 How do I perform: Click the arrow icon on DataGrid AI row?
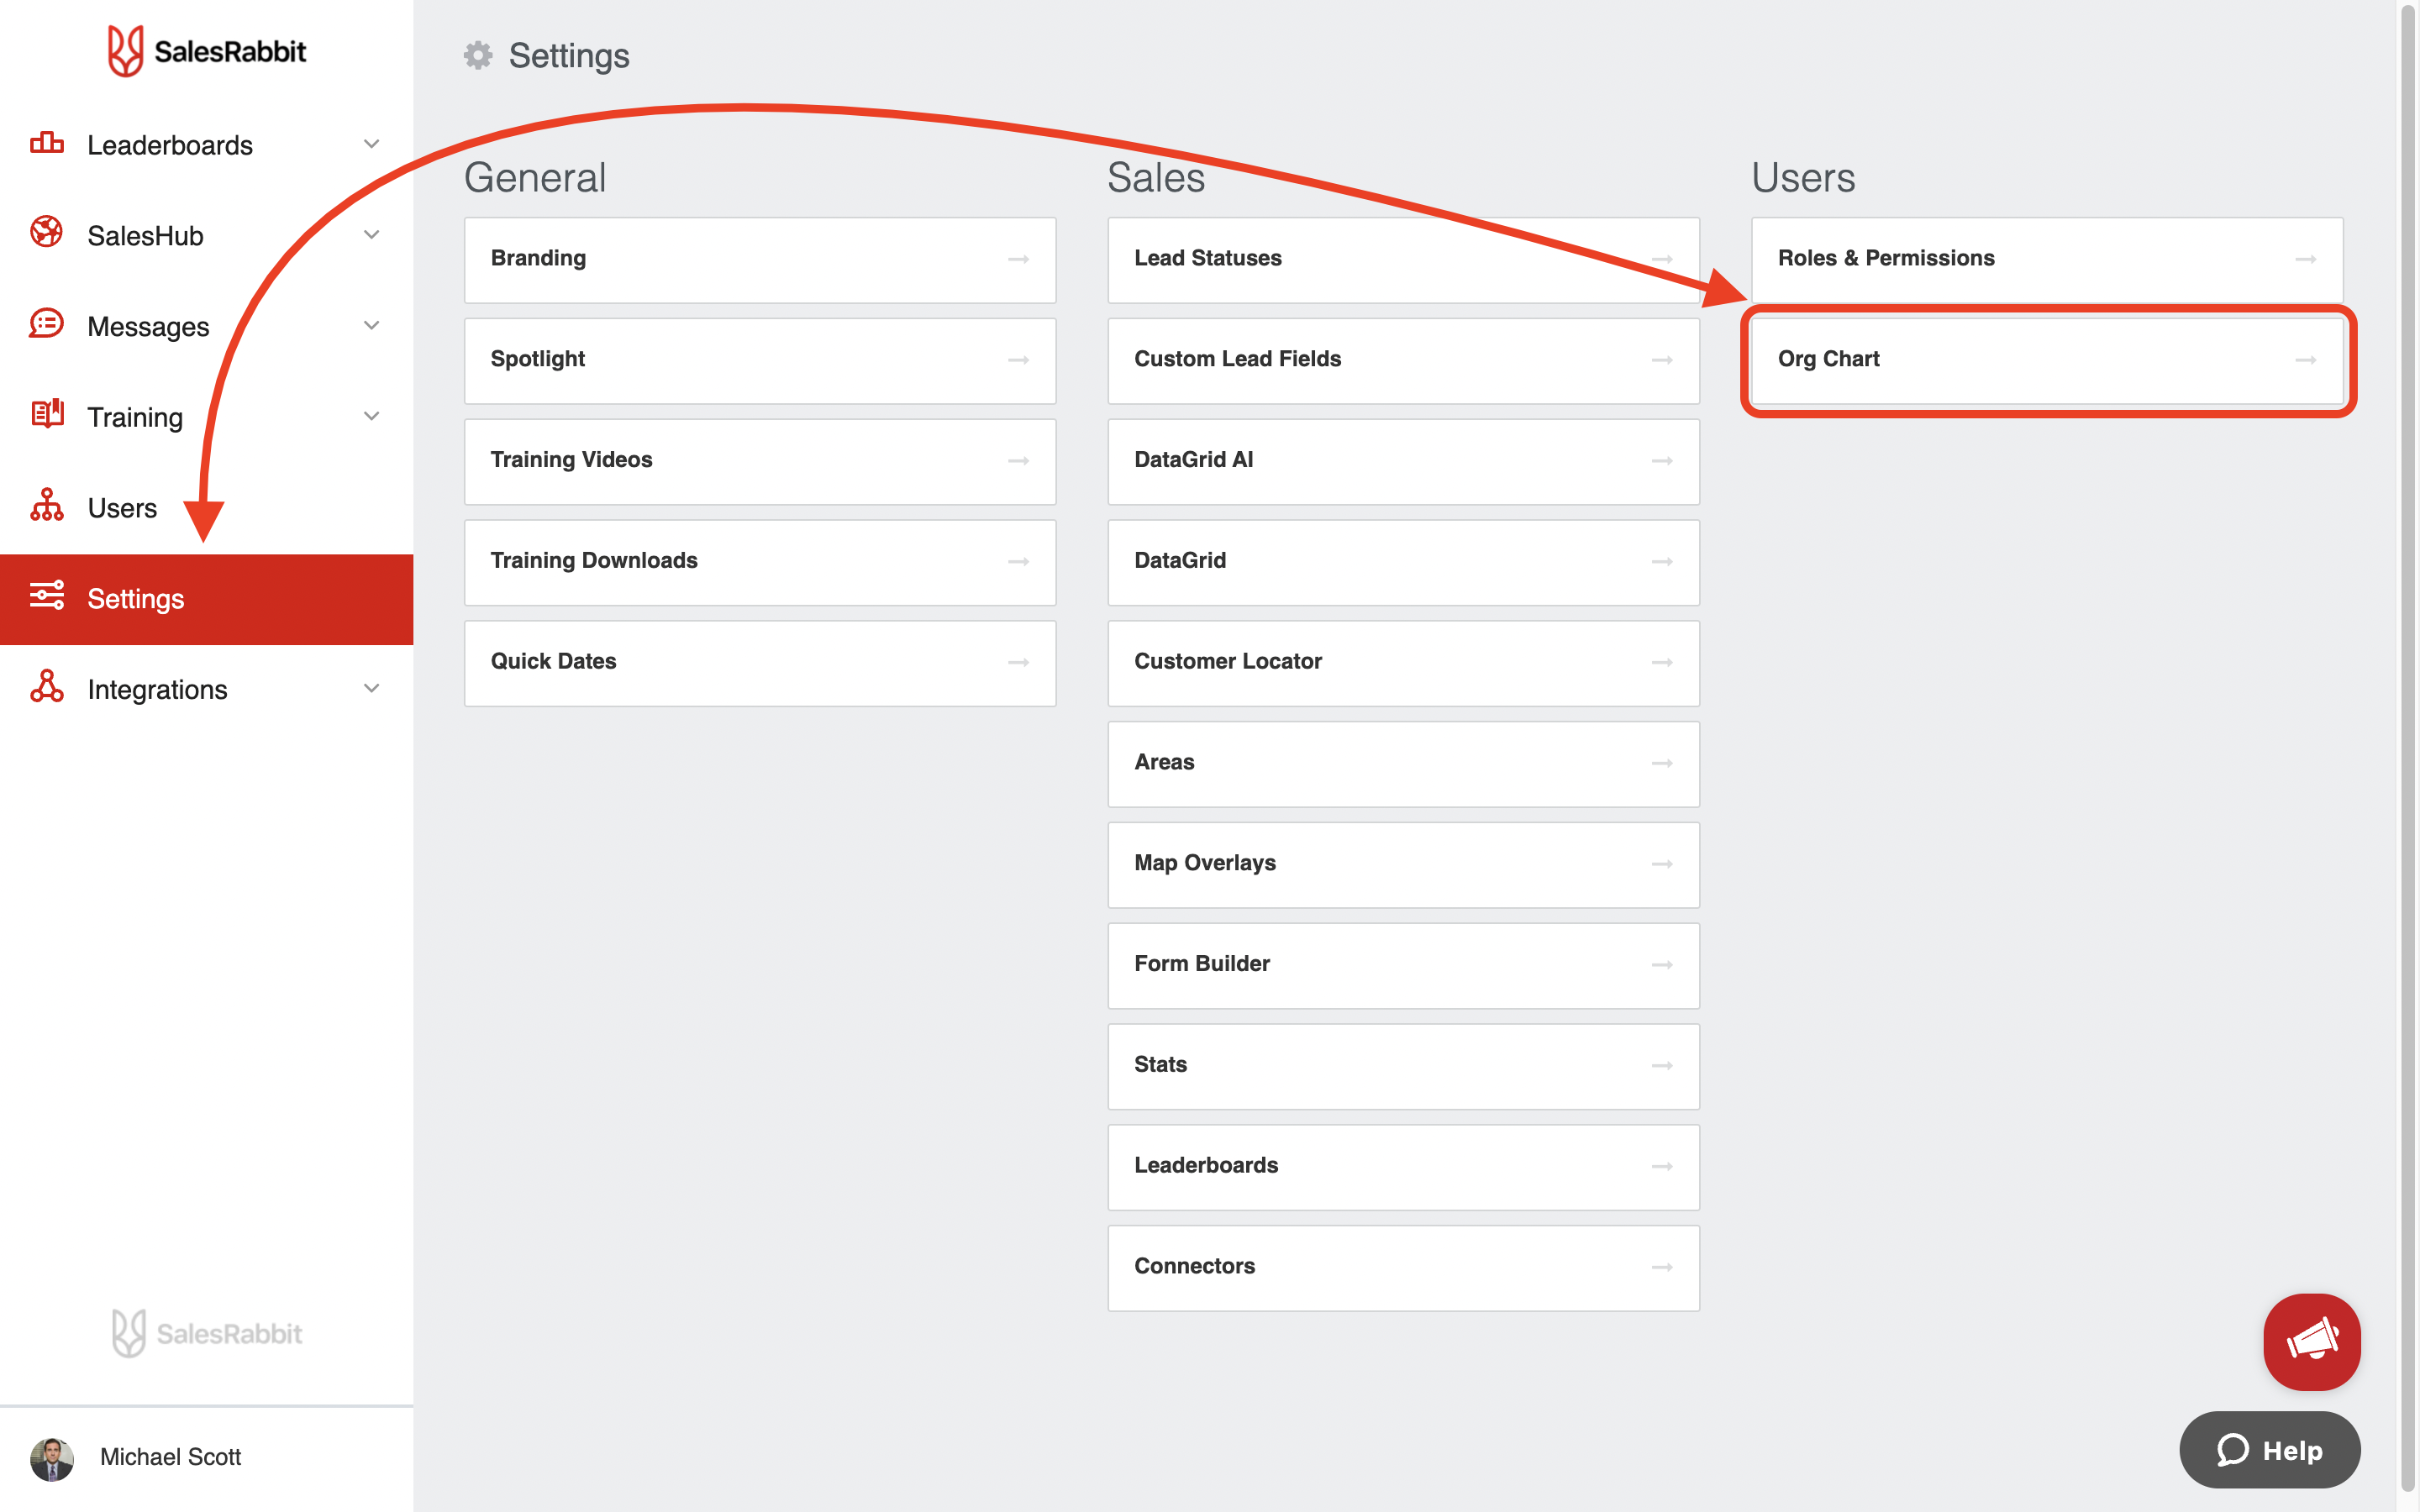point(1662,461)
